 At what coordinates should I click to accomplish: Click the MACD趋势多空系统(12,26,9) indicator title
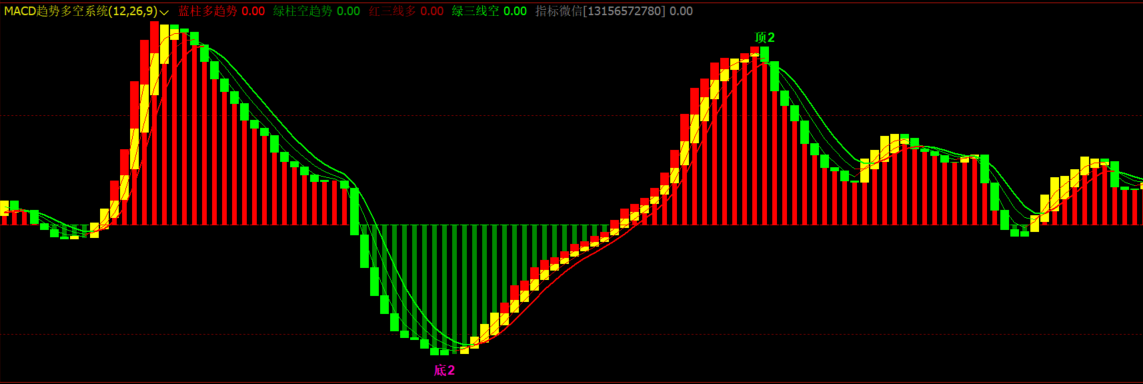[x=80, y=11]
